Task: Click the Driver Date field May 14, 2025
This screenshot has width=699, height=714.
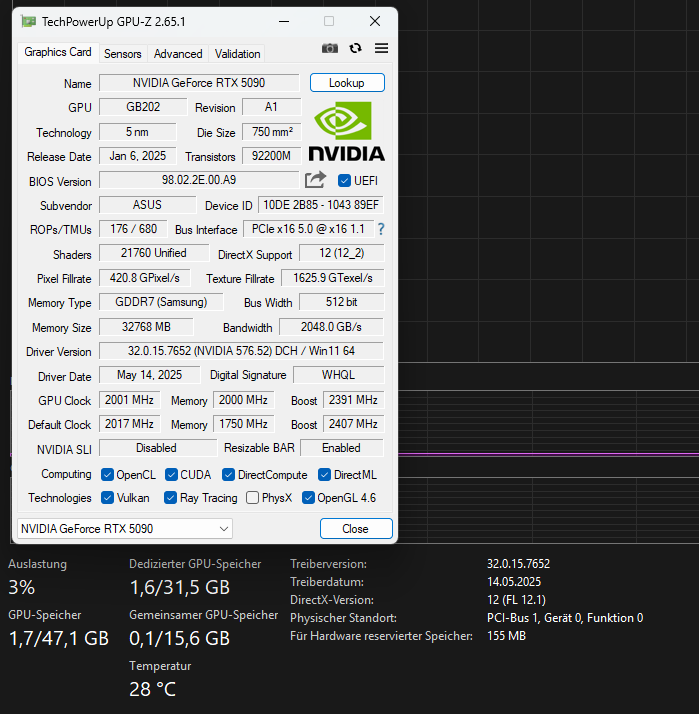Action: tap(149, 375)
